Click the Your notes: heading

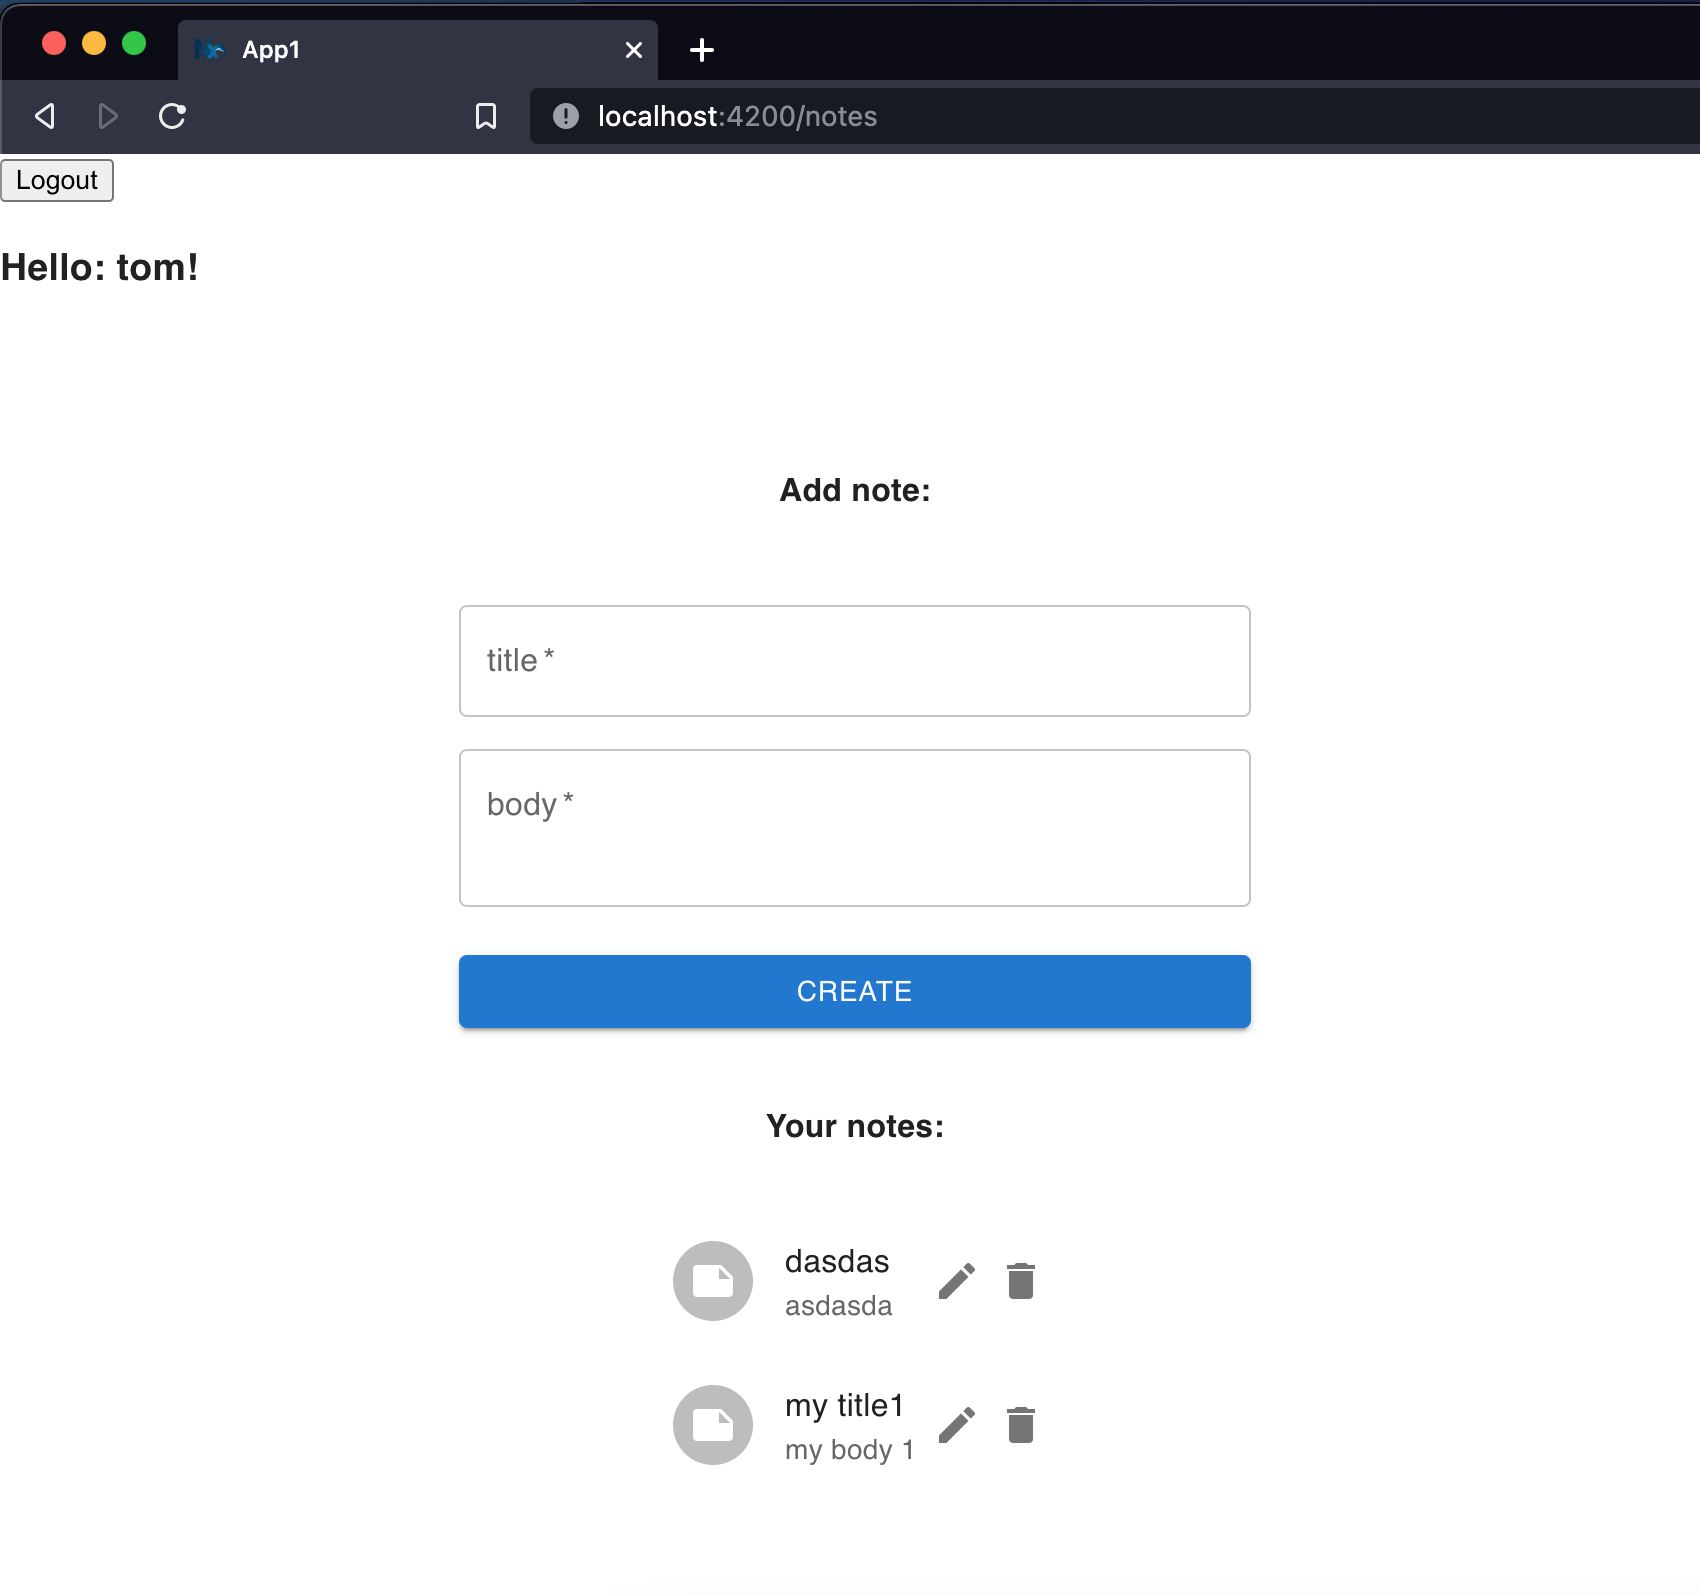[x=855, y=1126]
